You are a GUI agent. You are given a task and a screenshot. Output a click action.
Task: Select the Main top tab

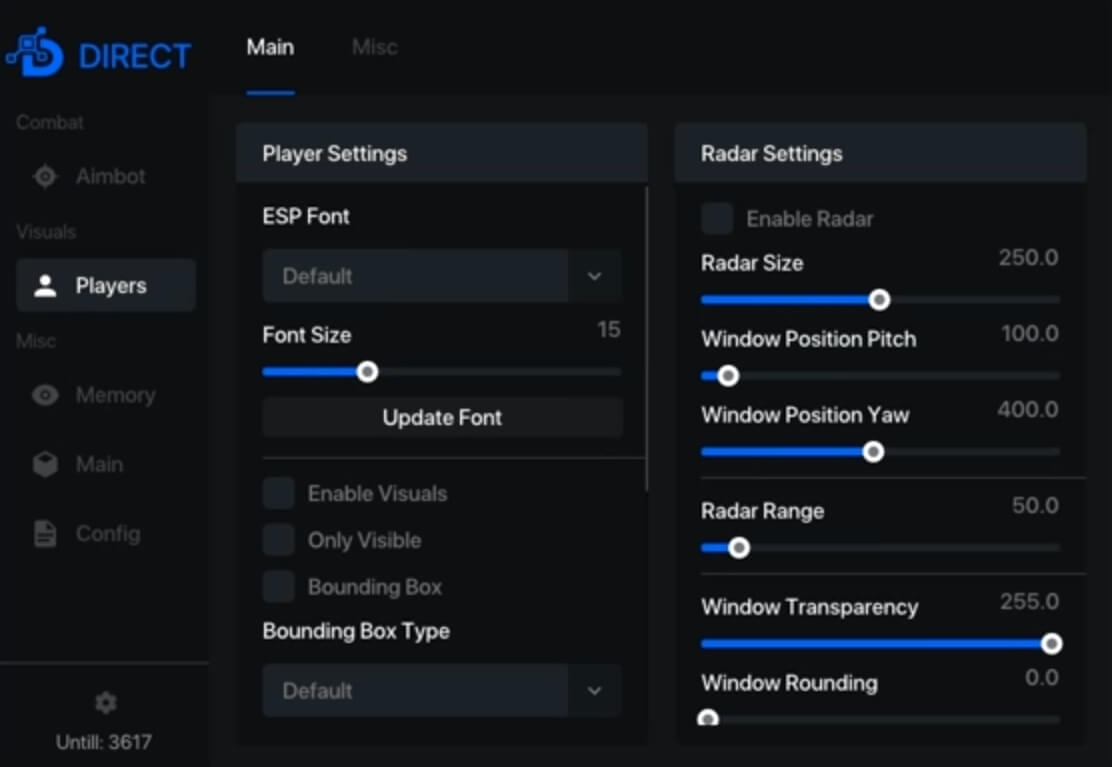point(270,47)
